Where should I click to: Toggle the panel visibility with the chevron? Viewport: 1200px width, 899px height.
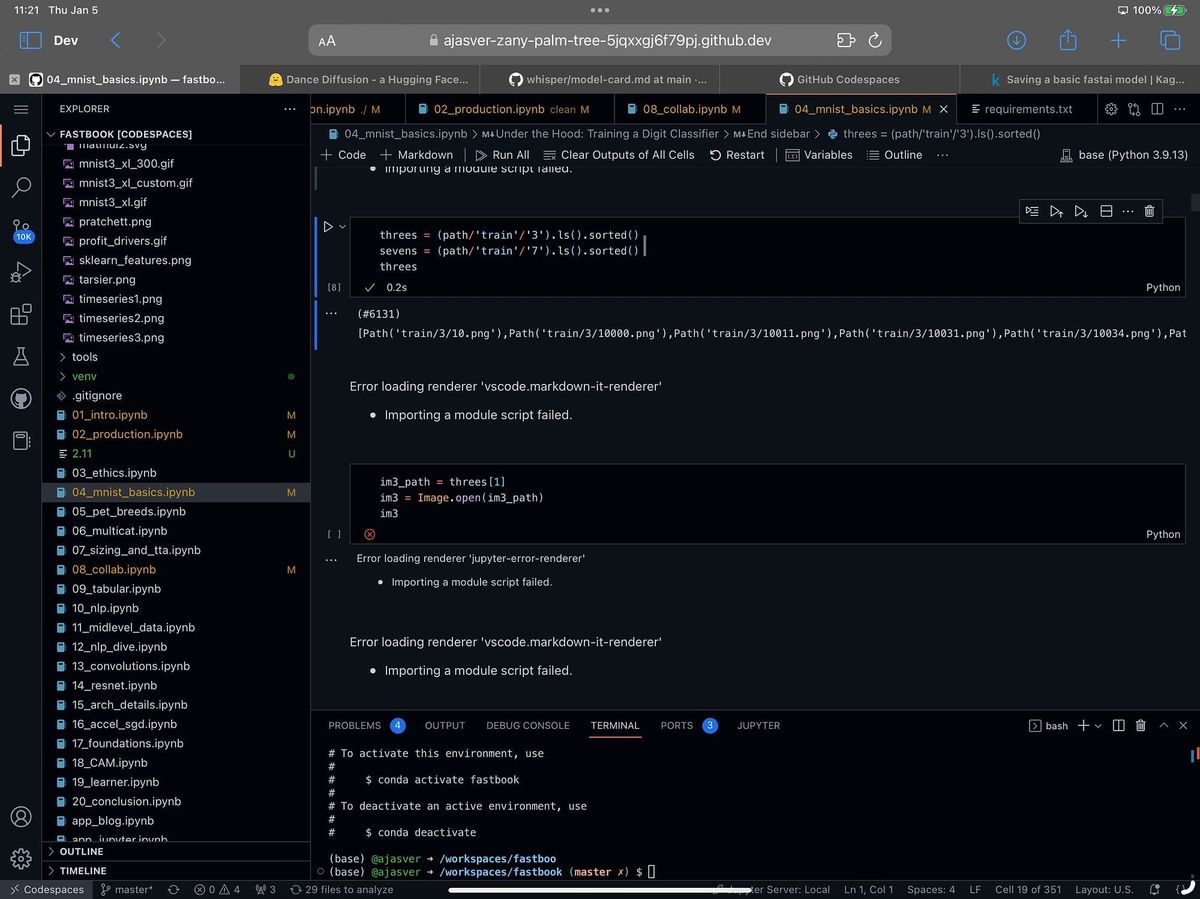(1163, 725)
